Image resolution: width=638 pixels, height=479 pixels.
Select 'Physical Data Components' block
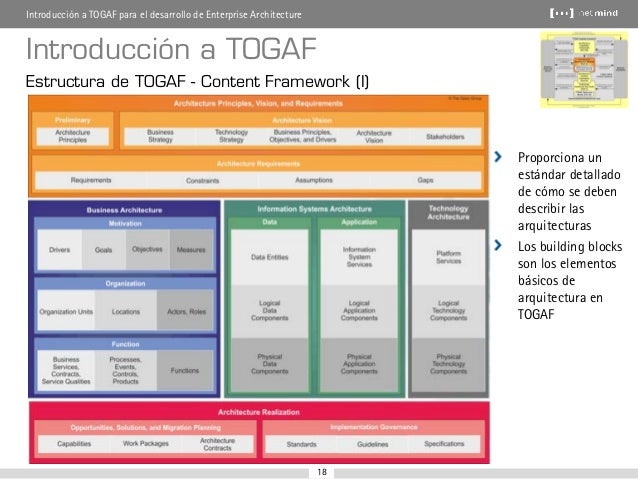pyautogui.click(x=269, y=364)
